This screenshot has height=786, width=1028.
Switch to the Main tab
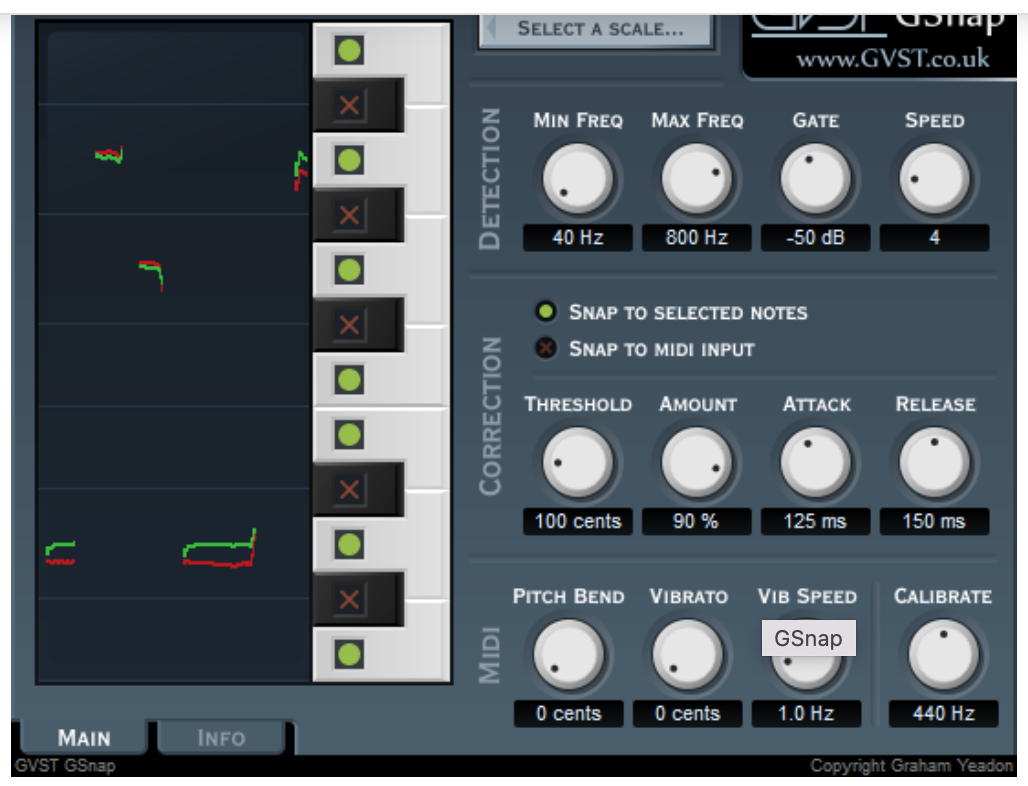click(84, 737)
